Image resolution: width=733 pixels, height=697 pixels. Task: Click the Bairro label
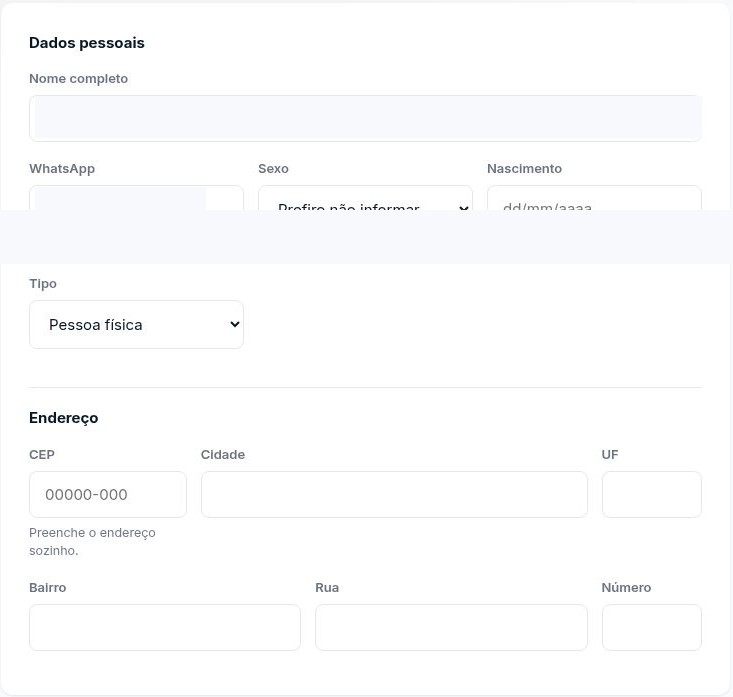pyautogui.click(x=48, y=588)
